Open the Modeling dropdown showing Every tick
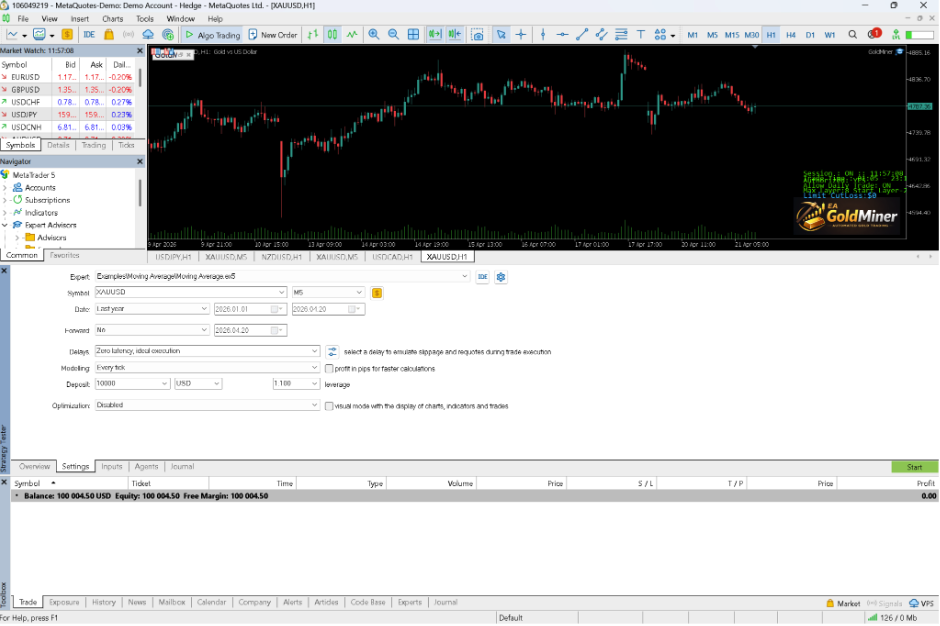The width and height of the screenshot is (940, 626). tap(207, 368)
